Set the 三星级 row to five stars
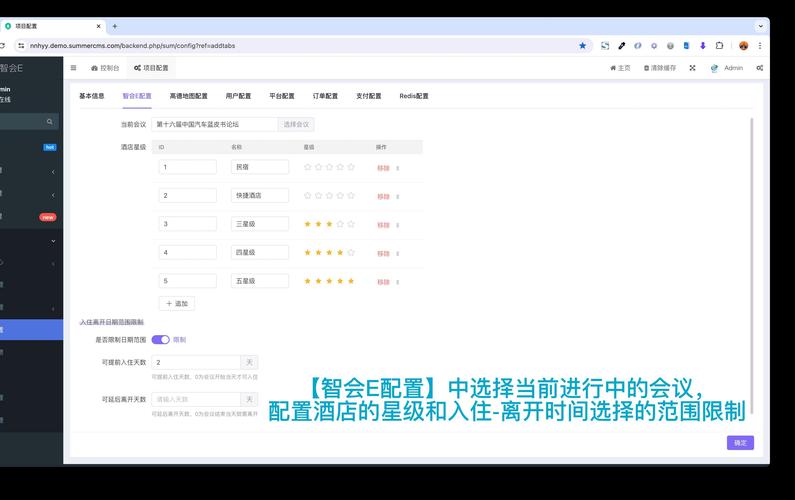This screenshot has width=795, height=500. tap(351, 225)
